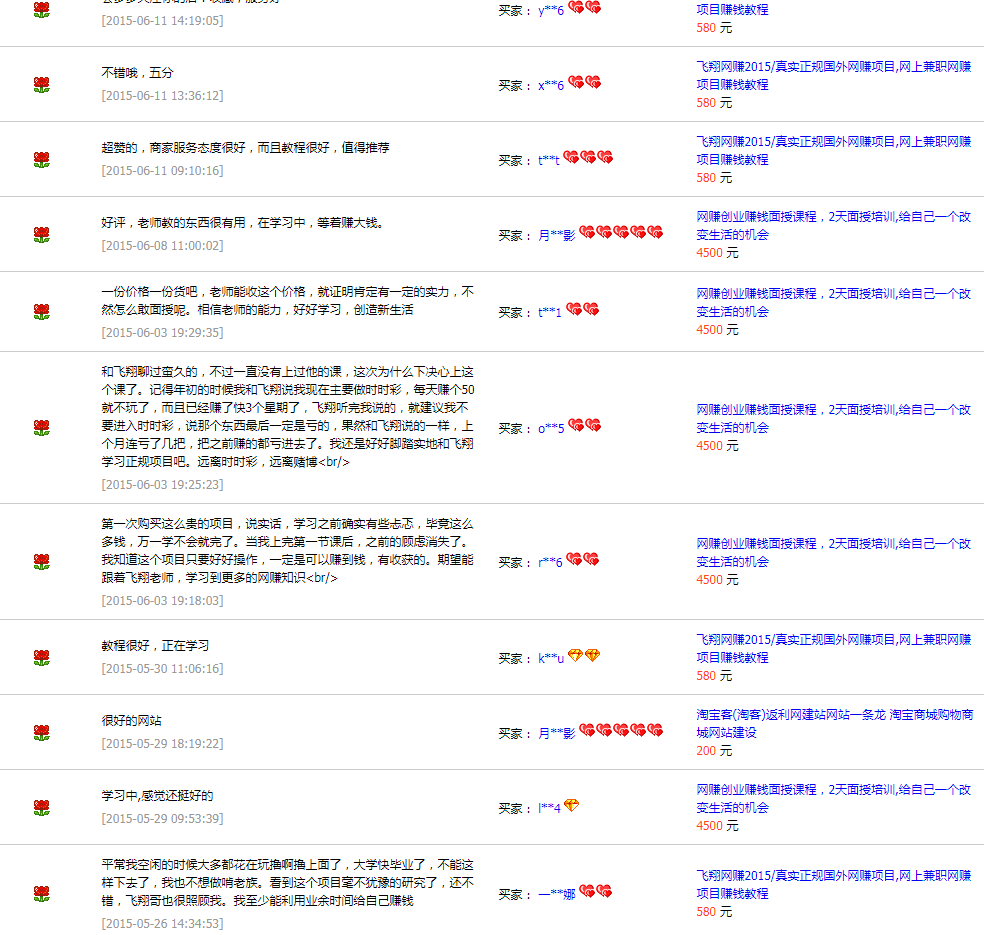Click the heart icons next to buyer o**5
Screen dimensions: 999x935
pos(584,426)
